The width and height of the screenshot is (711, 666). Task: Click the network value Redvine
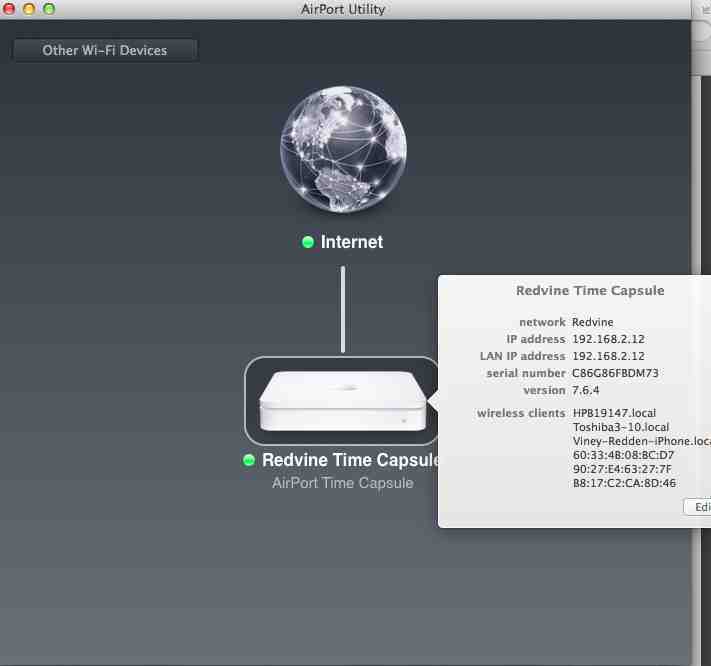click(593, 322)
